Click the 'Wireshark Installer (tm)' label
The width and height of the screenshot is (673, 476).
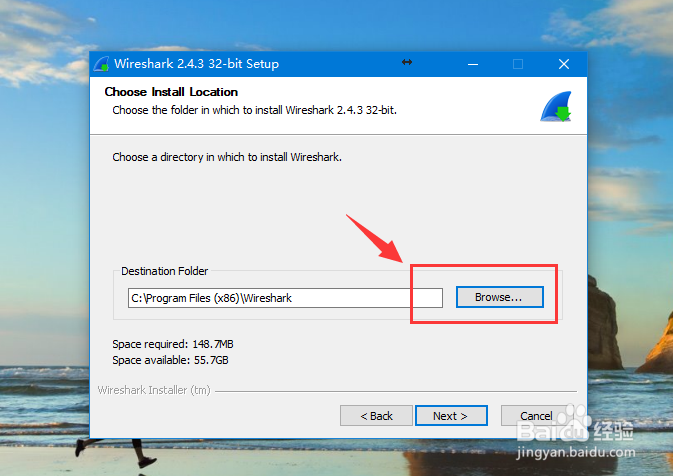154,390
